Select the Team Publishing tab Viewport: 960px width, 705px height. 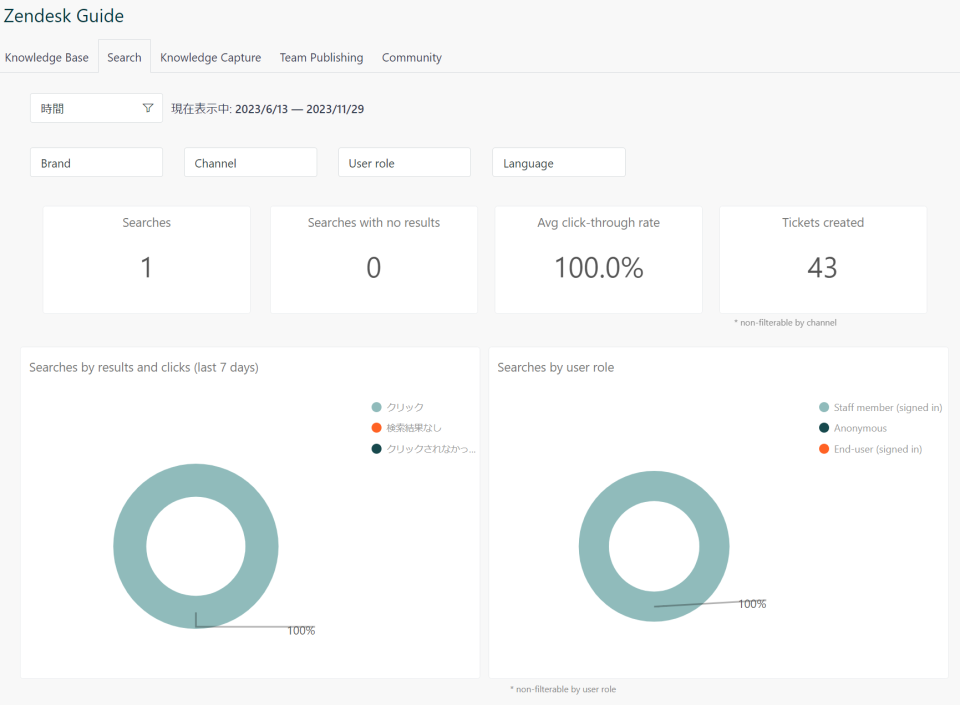[x=321, y=57]
